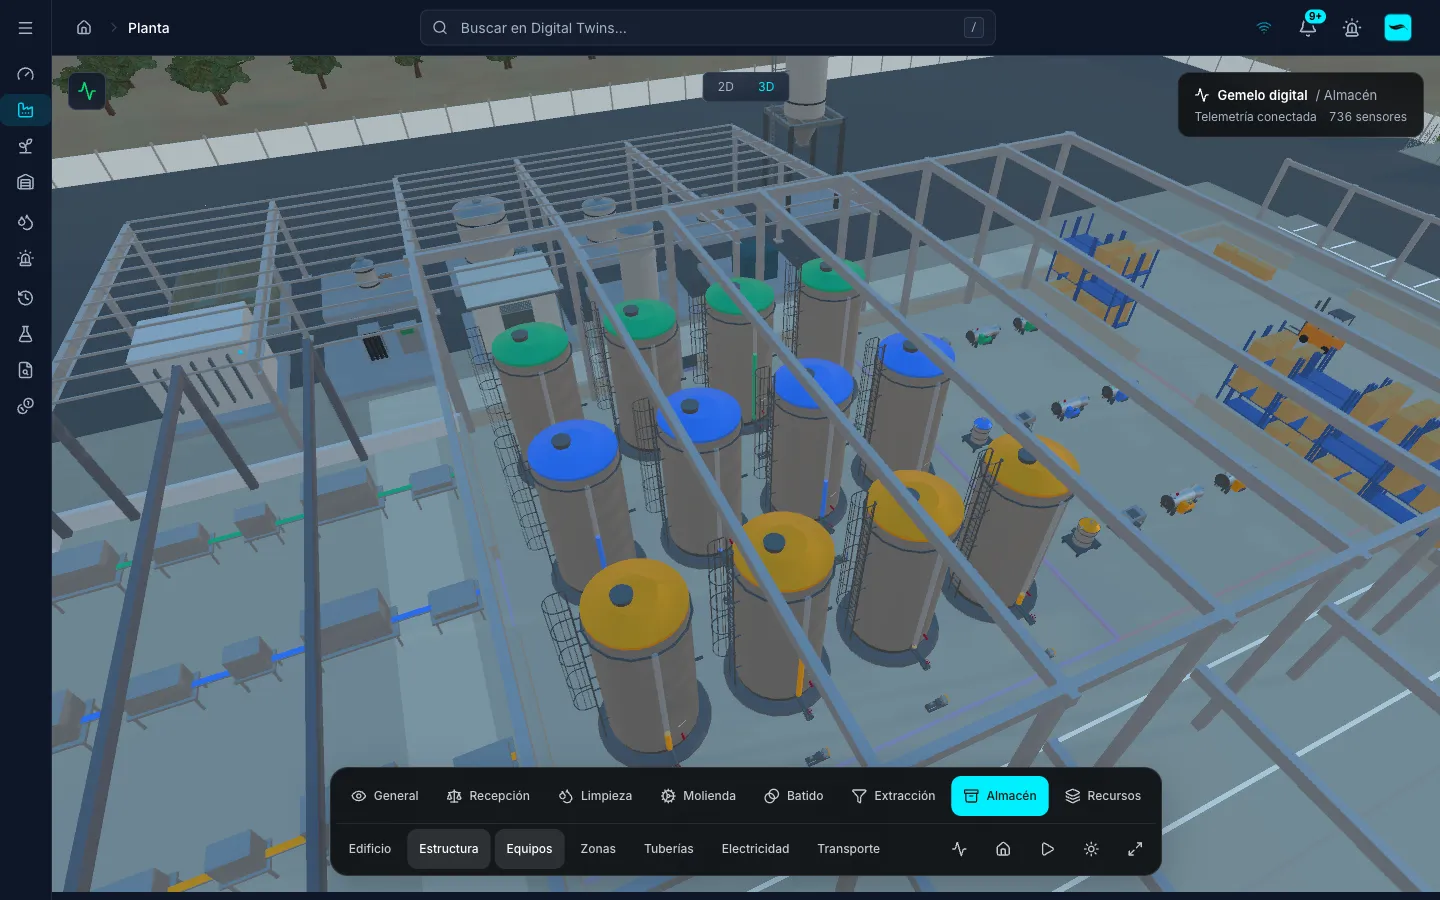Toggle the Estructura layer

click(x=449, y=849)
